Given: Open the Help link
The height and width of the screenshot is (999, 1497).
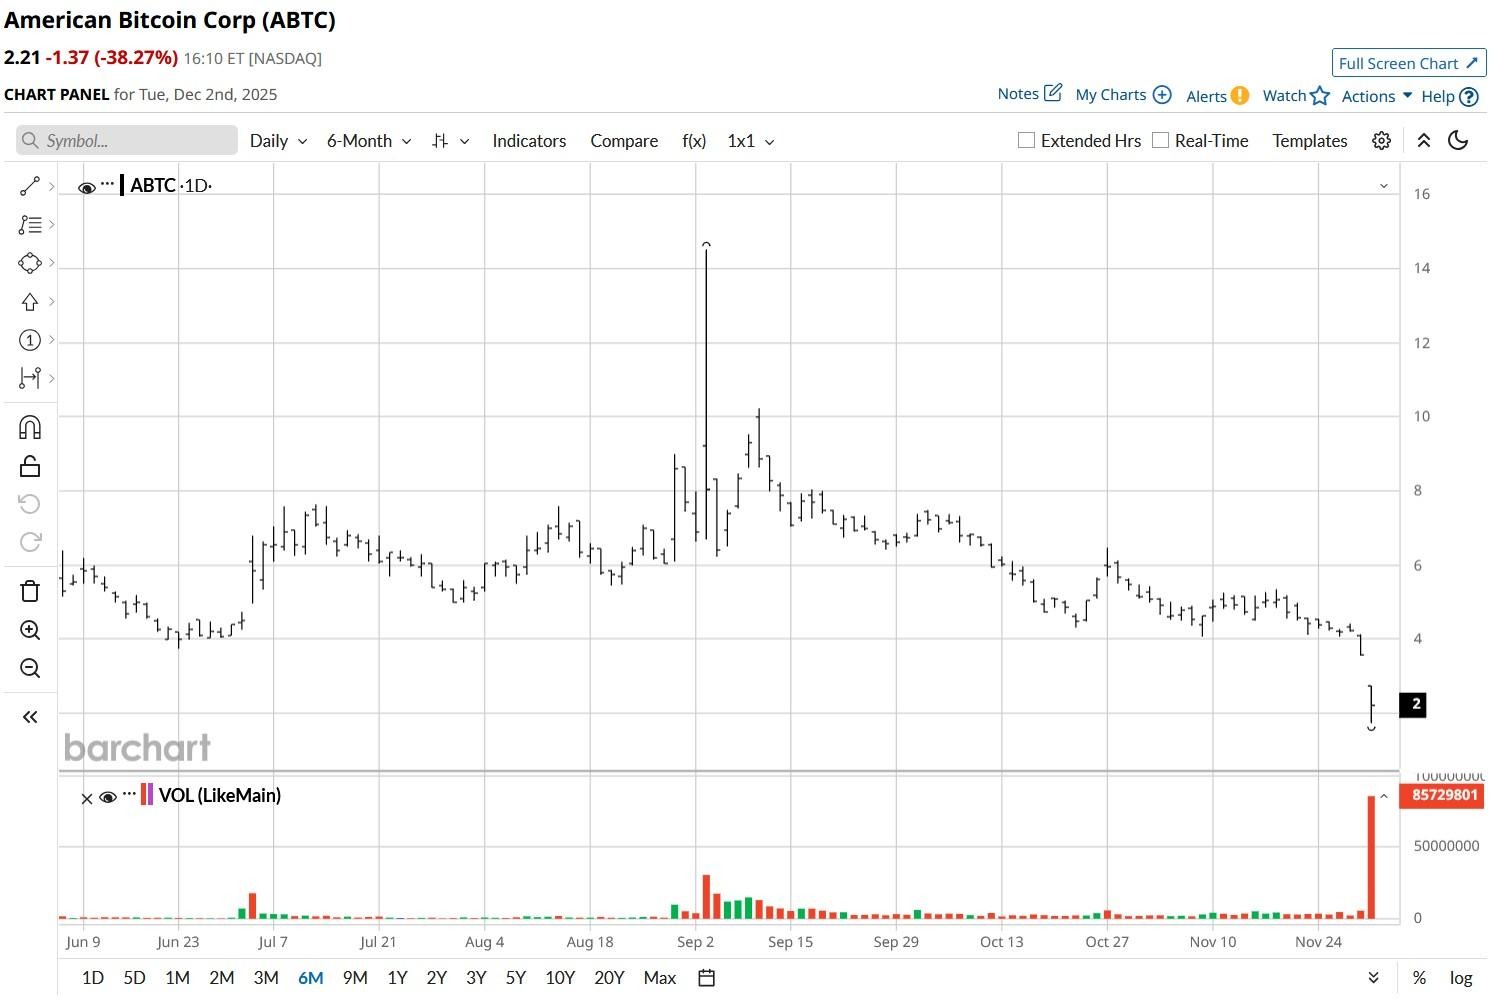Looking at the screenshot, I should (1438, 96).
